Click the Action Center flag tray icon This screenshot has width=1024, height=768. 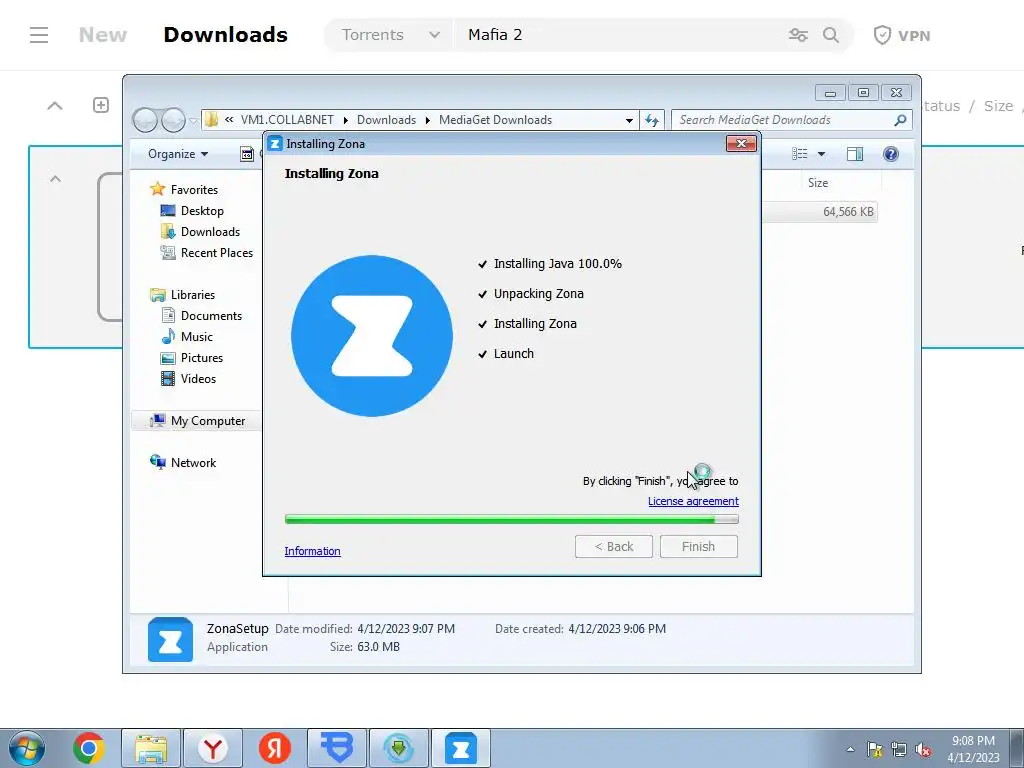point(875,749)
